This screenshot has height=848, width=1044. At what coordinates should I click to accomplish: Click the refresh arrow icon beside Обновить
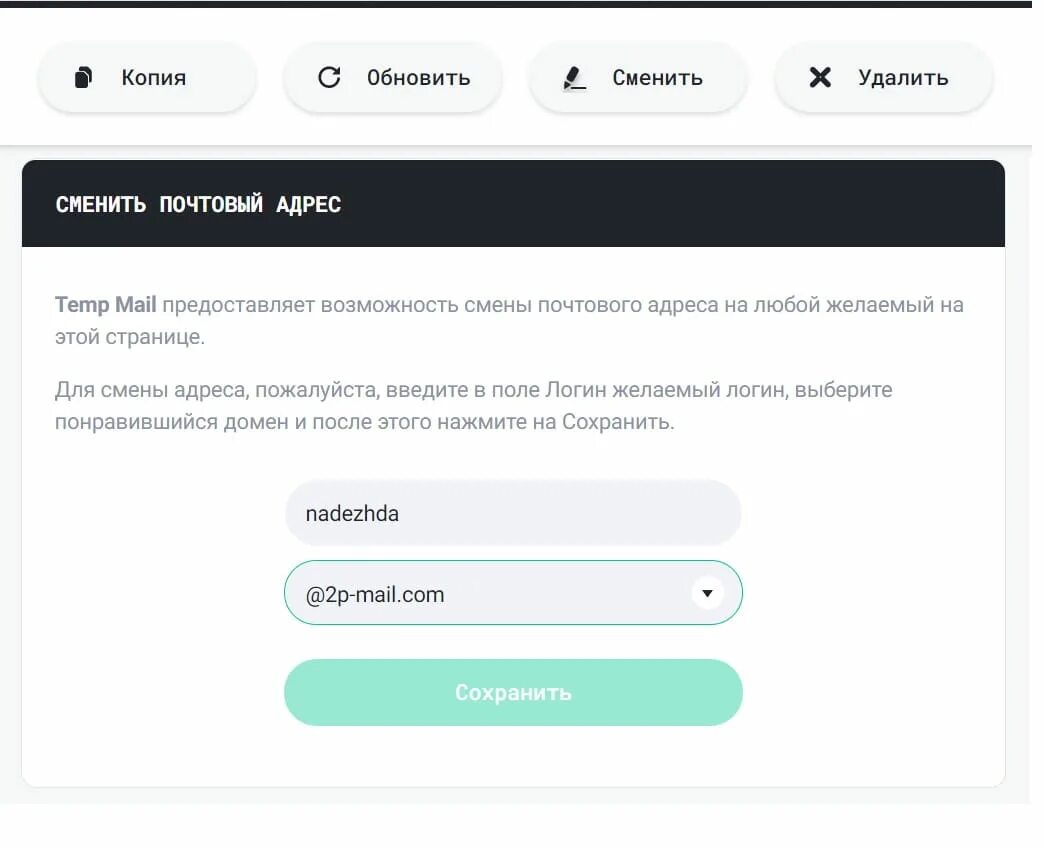pos(329,77)
